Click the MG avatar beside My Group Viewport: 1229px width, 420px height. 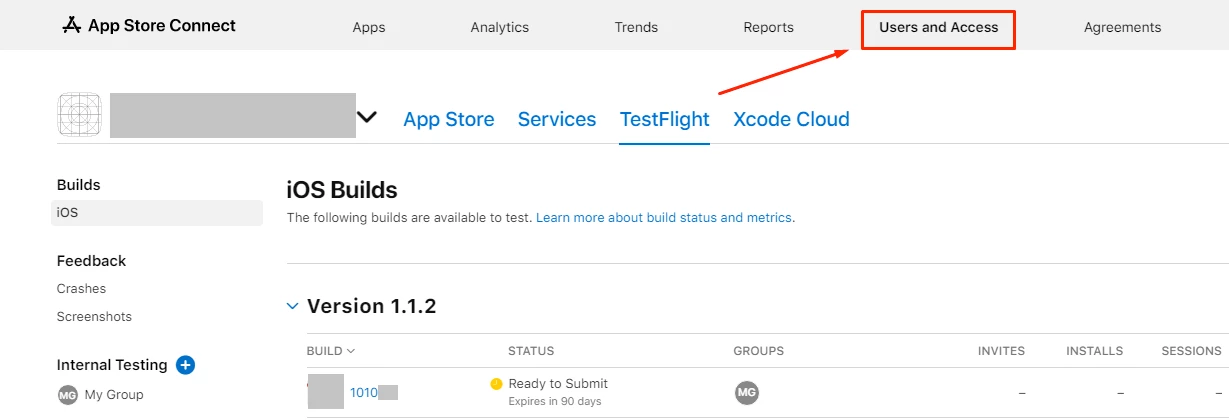pyautogui.click(x=68, y=395)
